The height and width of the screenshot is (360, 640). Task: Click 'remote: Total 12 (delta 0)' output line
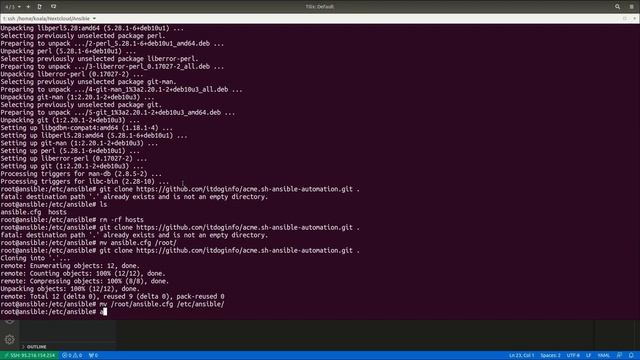(112, 296)
